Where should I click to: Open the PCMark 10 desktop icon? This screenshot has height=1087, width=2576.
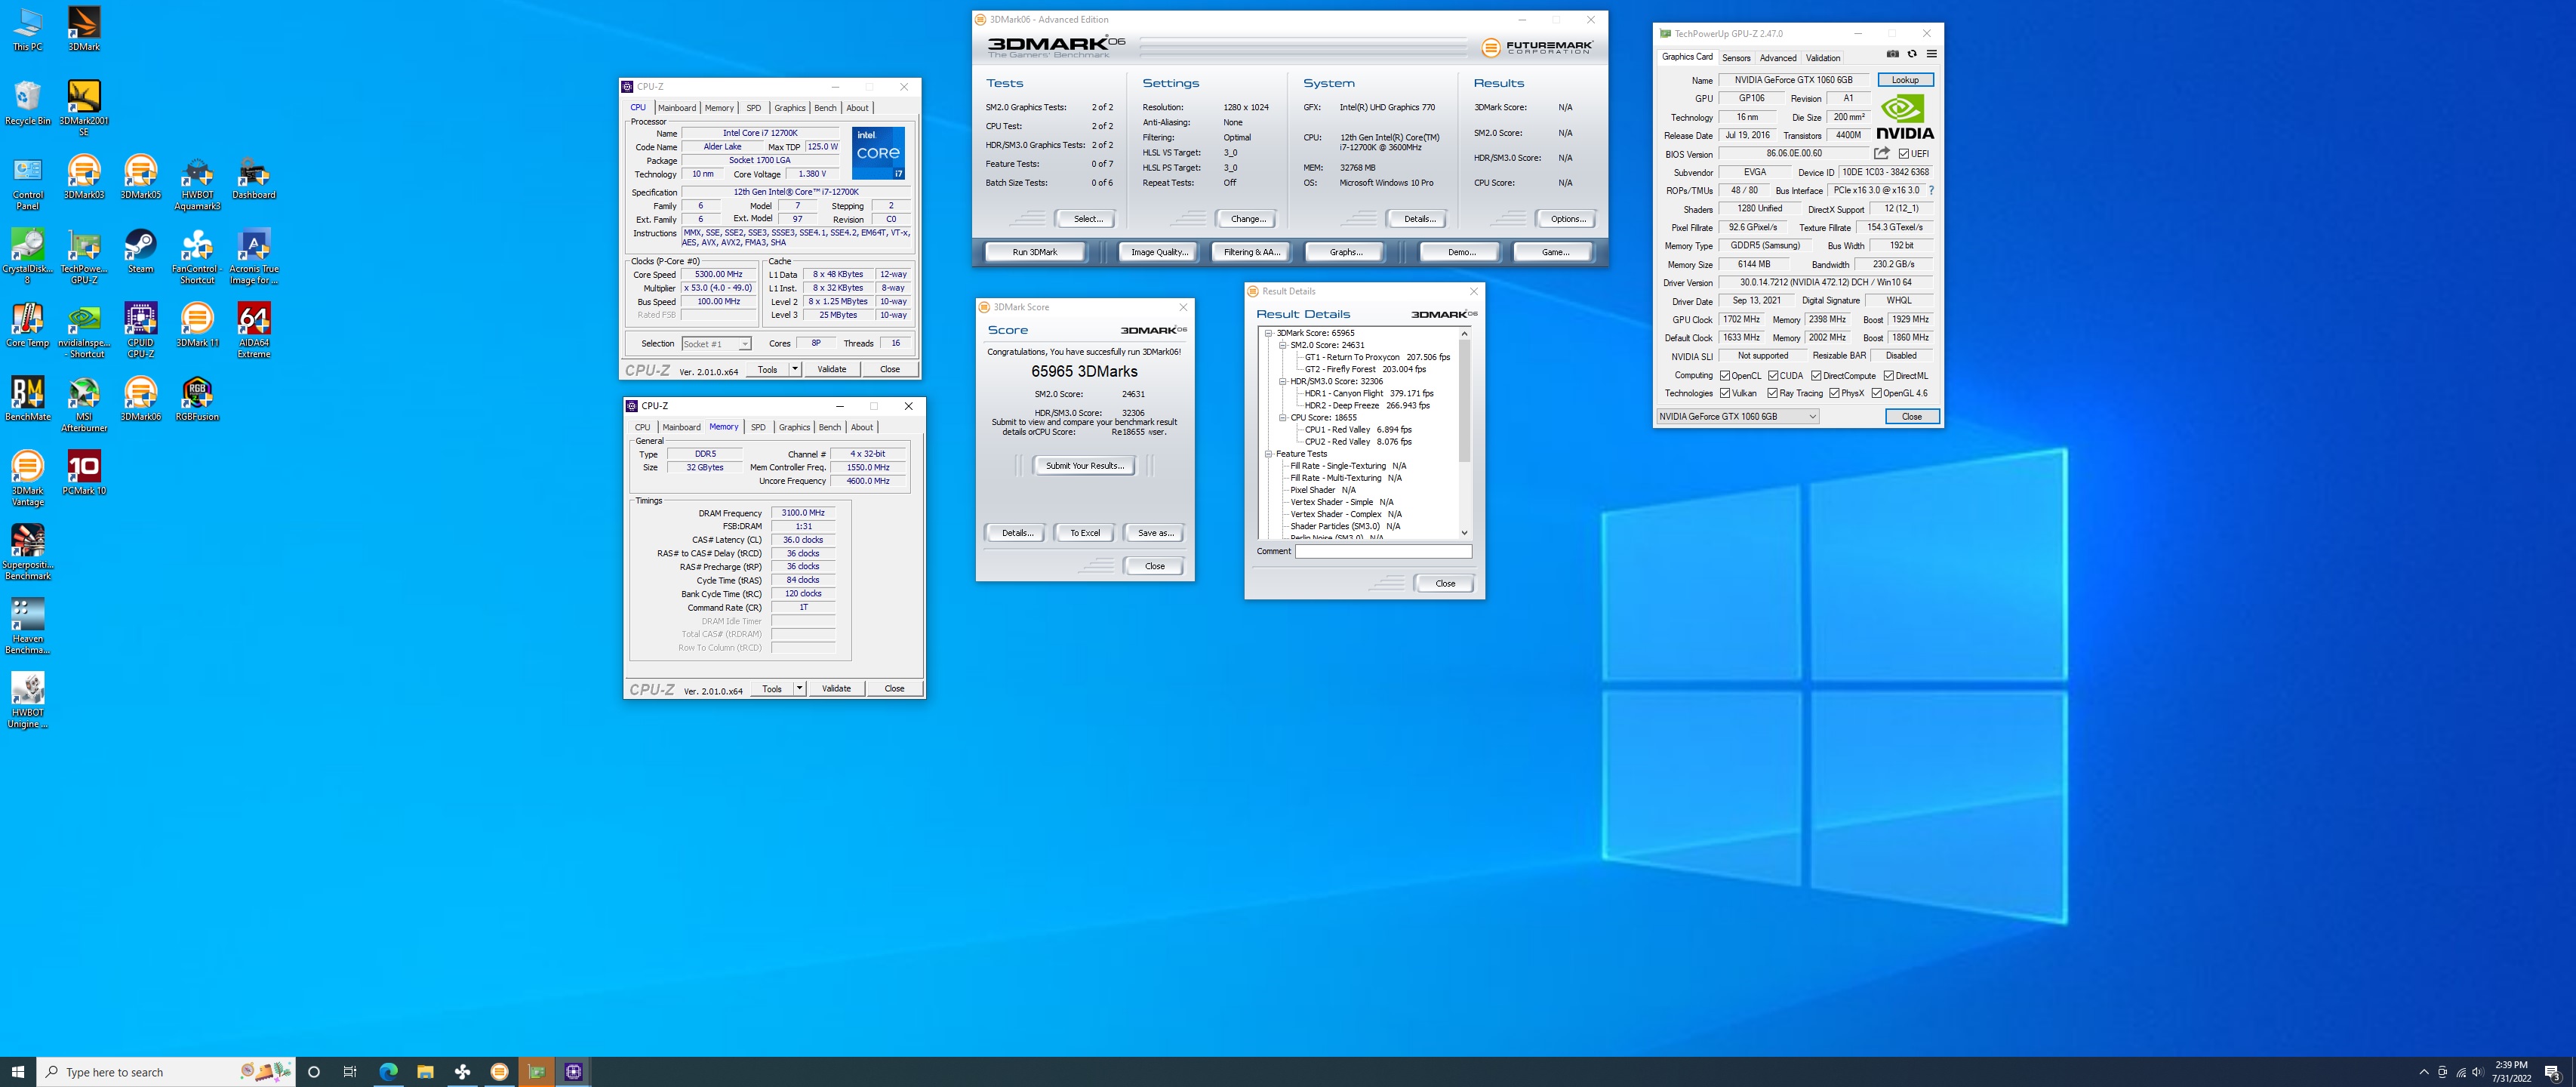click(x=84, y=474)
